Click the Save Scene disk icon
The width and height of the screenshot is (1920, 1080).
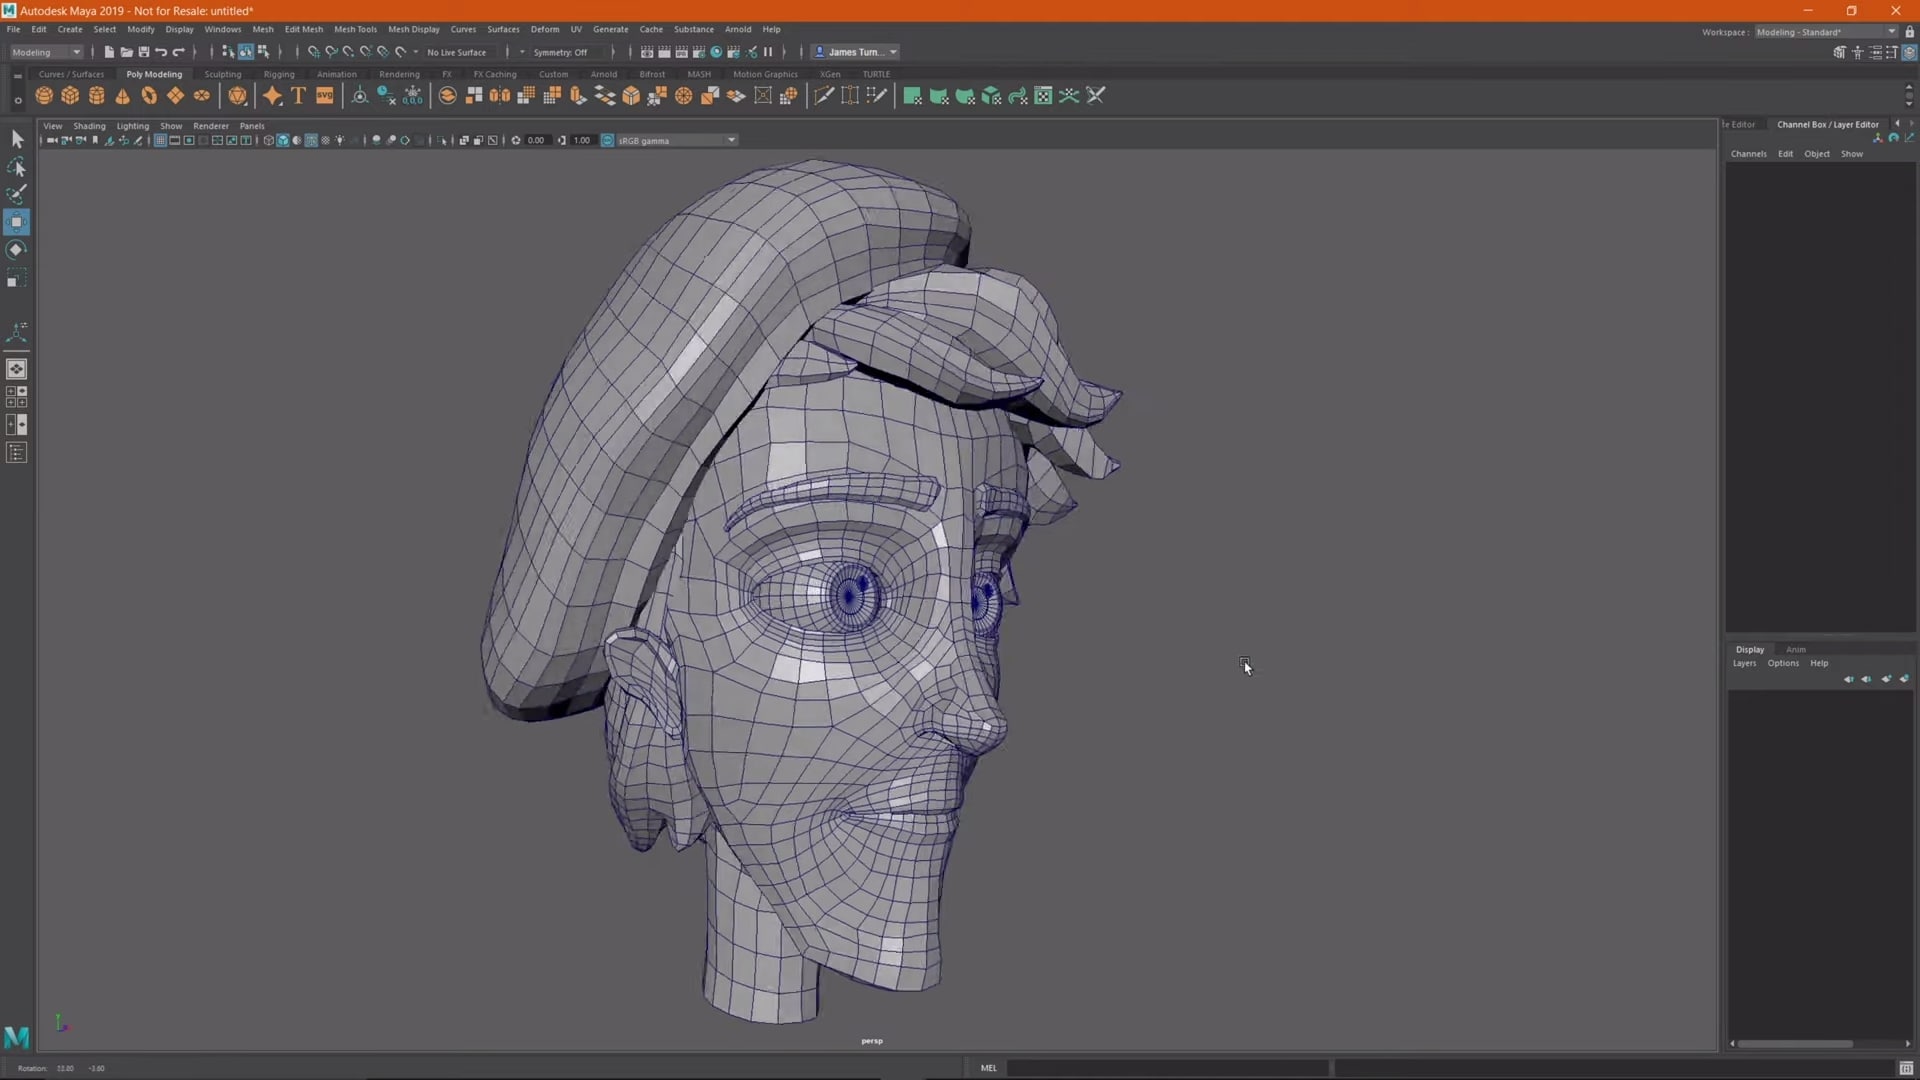pyautogui.click(x=143, y=52)
